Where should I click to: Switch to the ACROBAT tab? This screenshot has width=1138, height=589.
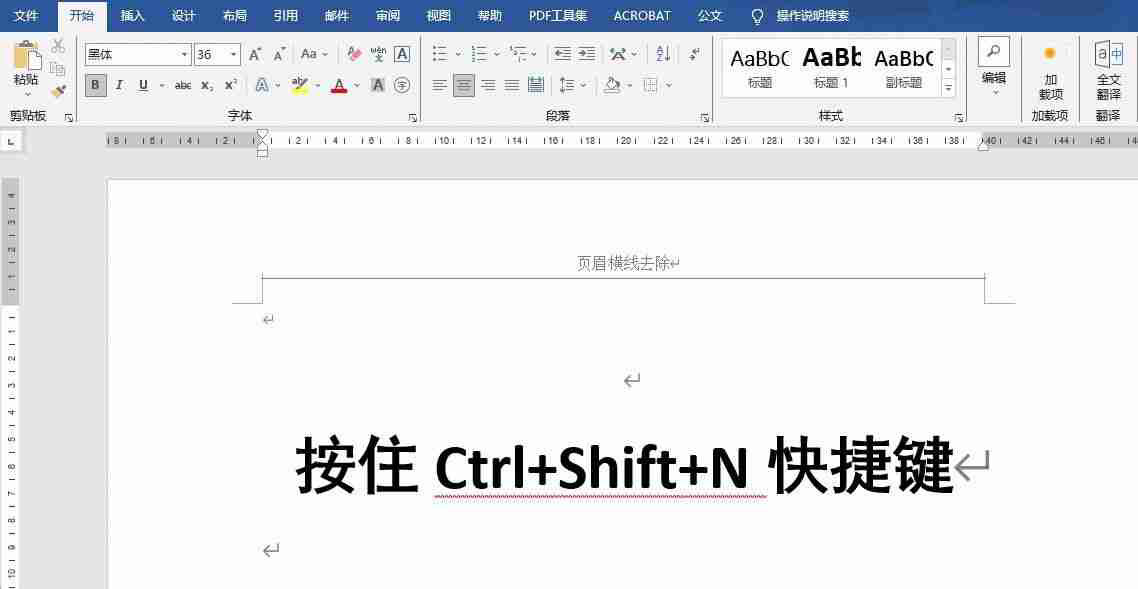click(x=642, y=16)
